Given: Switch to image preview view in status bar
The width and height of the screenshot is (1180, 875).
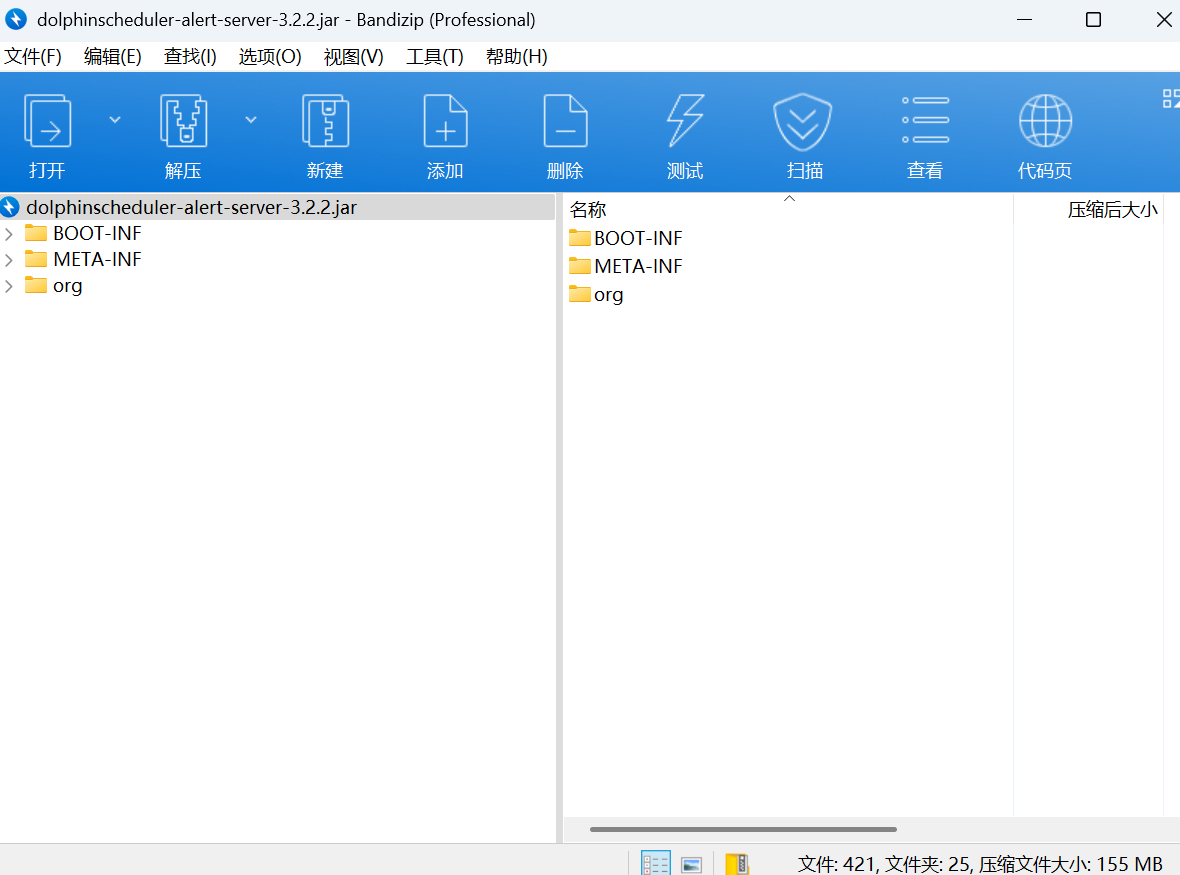Looking at the screenshot, I should 692,864.
